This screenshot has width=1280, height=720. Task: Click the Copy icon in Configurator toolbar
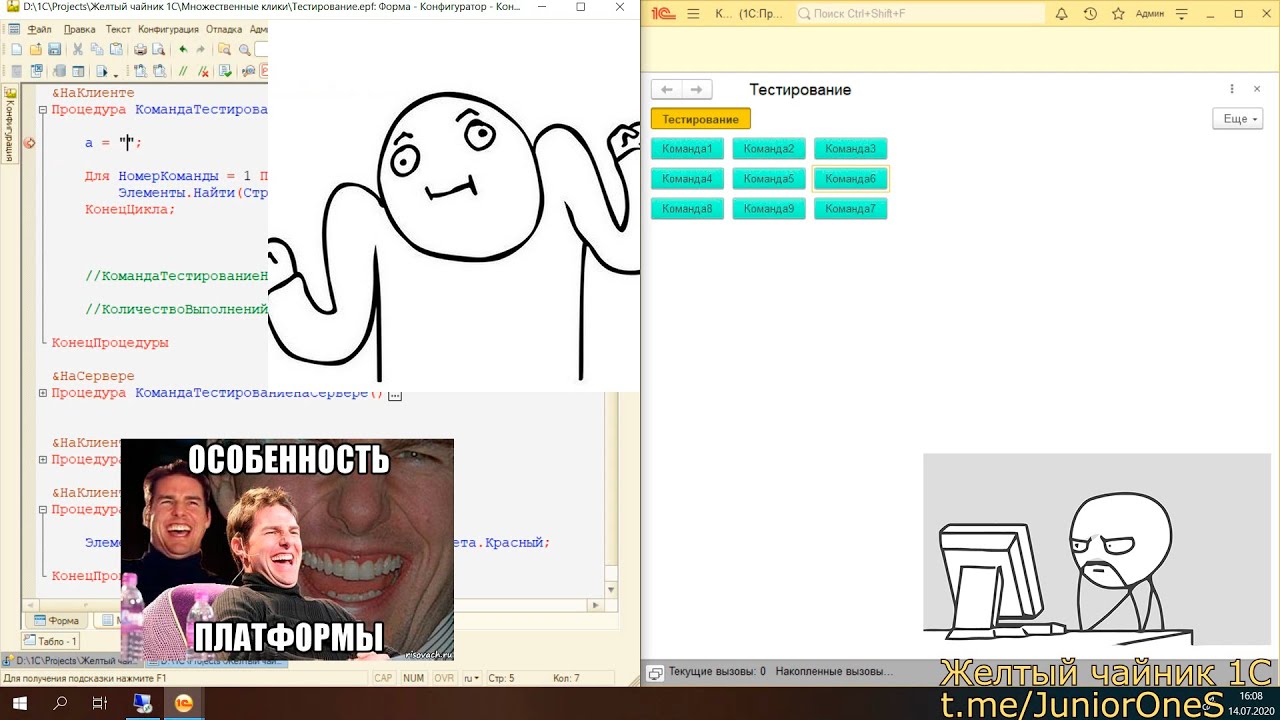pos(97,49)
